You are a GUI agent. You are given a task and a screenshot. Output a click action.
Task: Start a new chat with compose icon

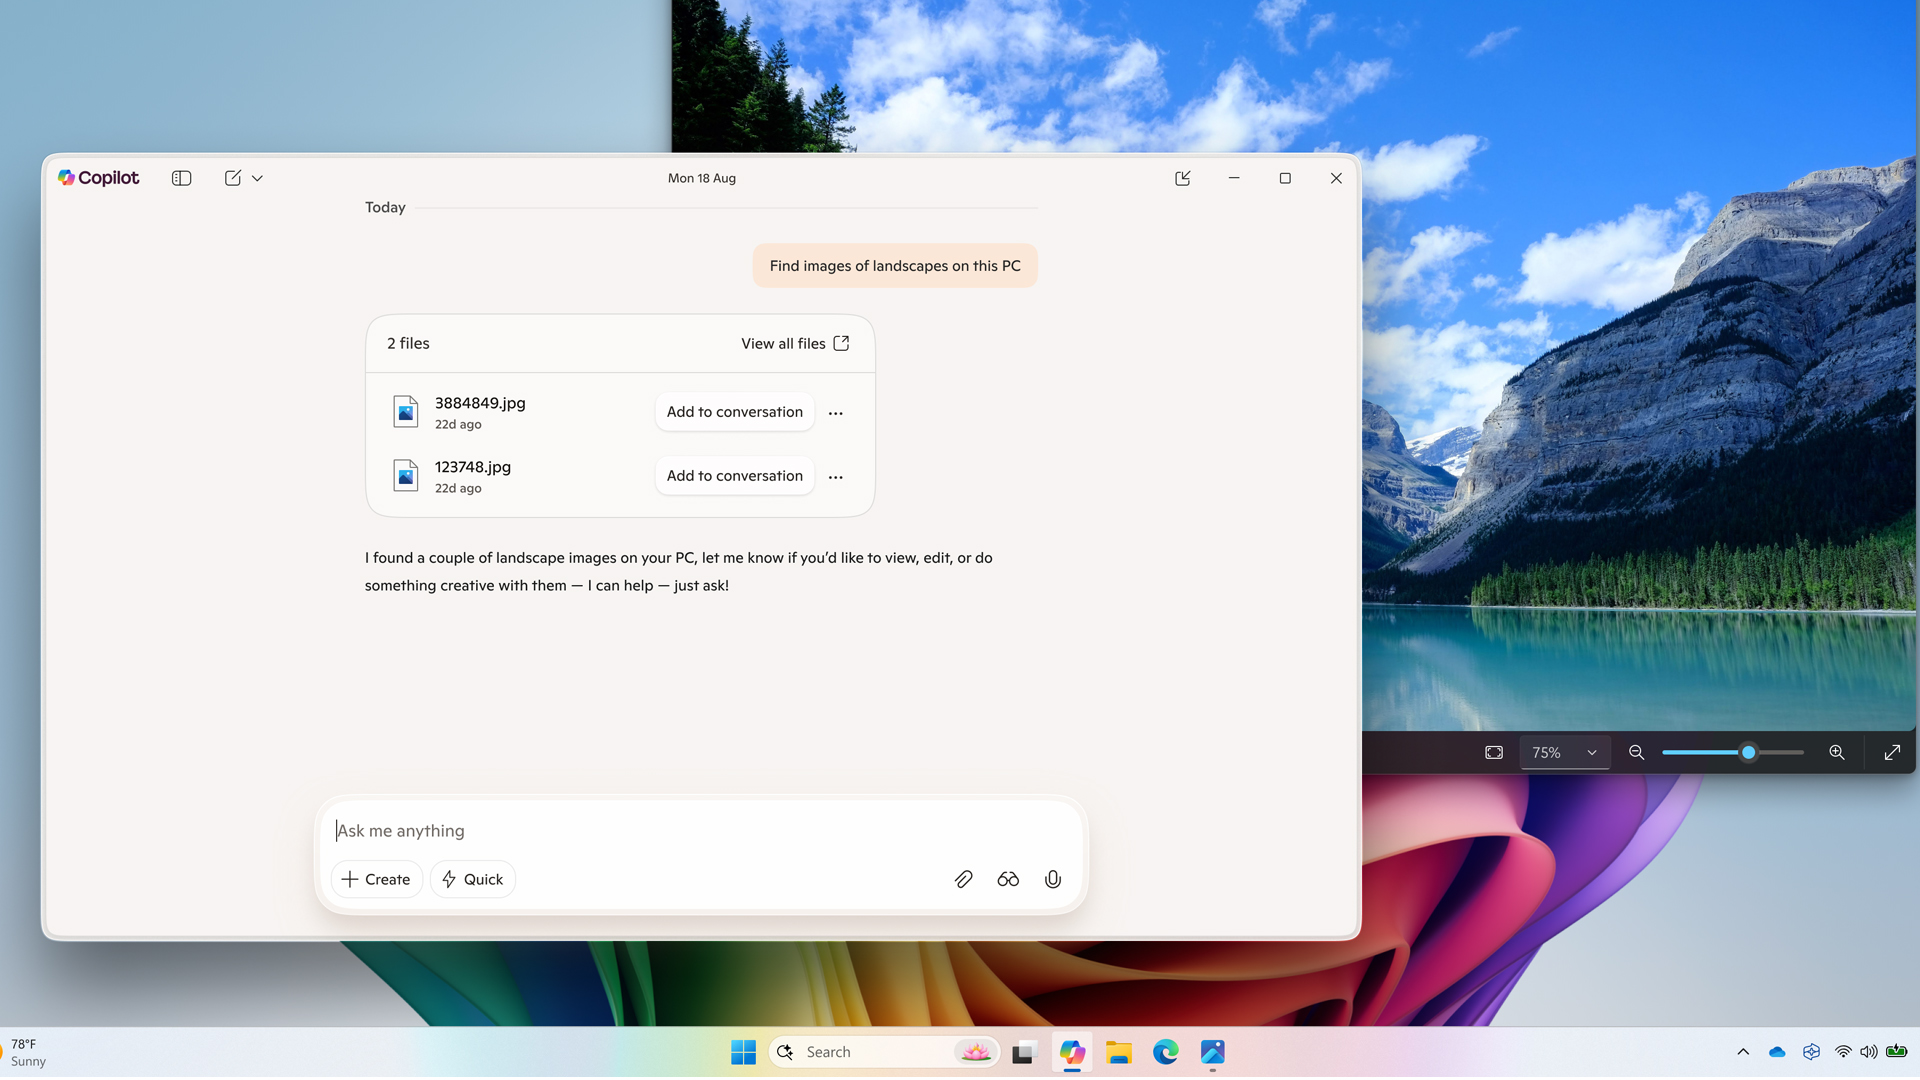pos(233,178)
